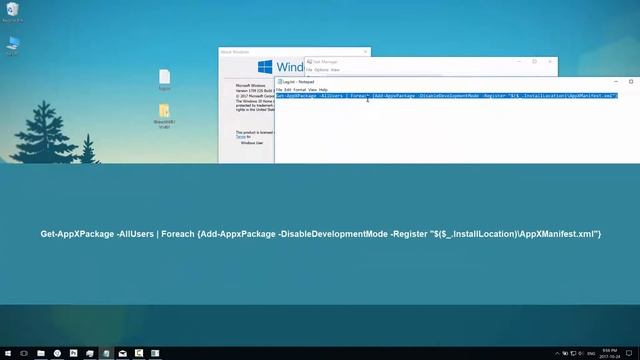Open the Windows Start menu
Screen dimensions: 640x360
click(x=8, y=353)
